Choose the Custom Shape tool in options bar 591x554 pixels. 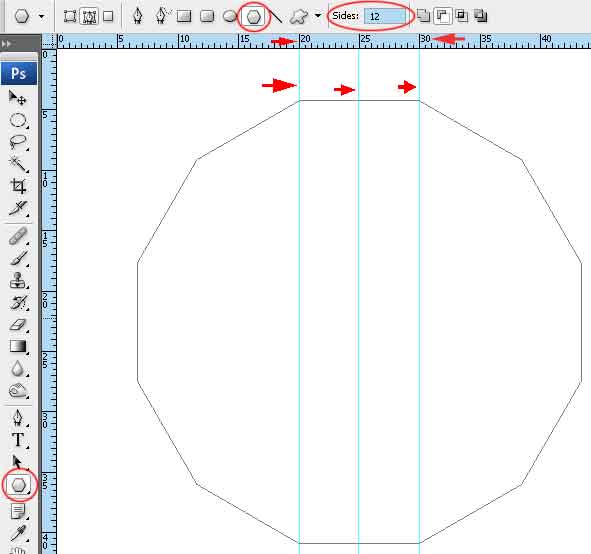coord(299,16)
